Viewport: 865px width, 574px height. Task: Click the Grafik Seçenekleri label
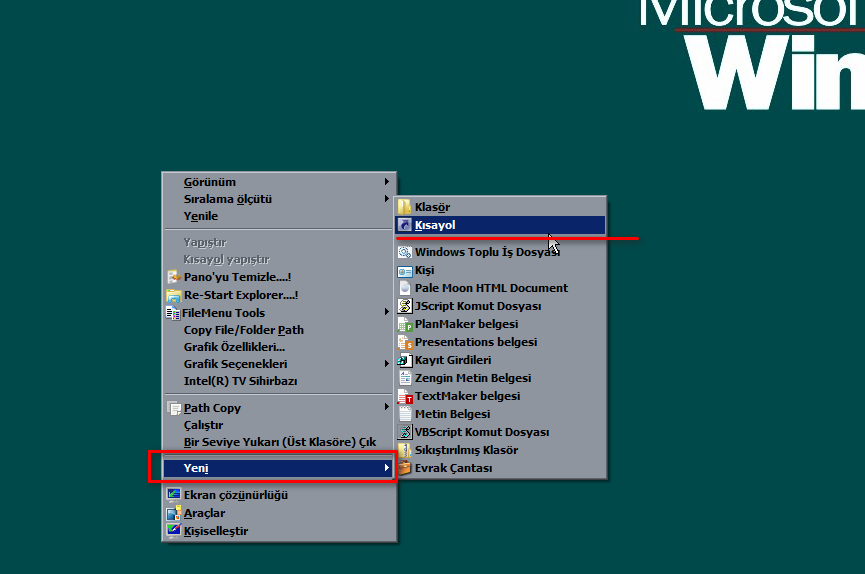[x=236, y=364]
